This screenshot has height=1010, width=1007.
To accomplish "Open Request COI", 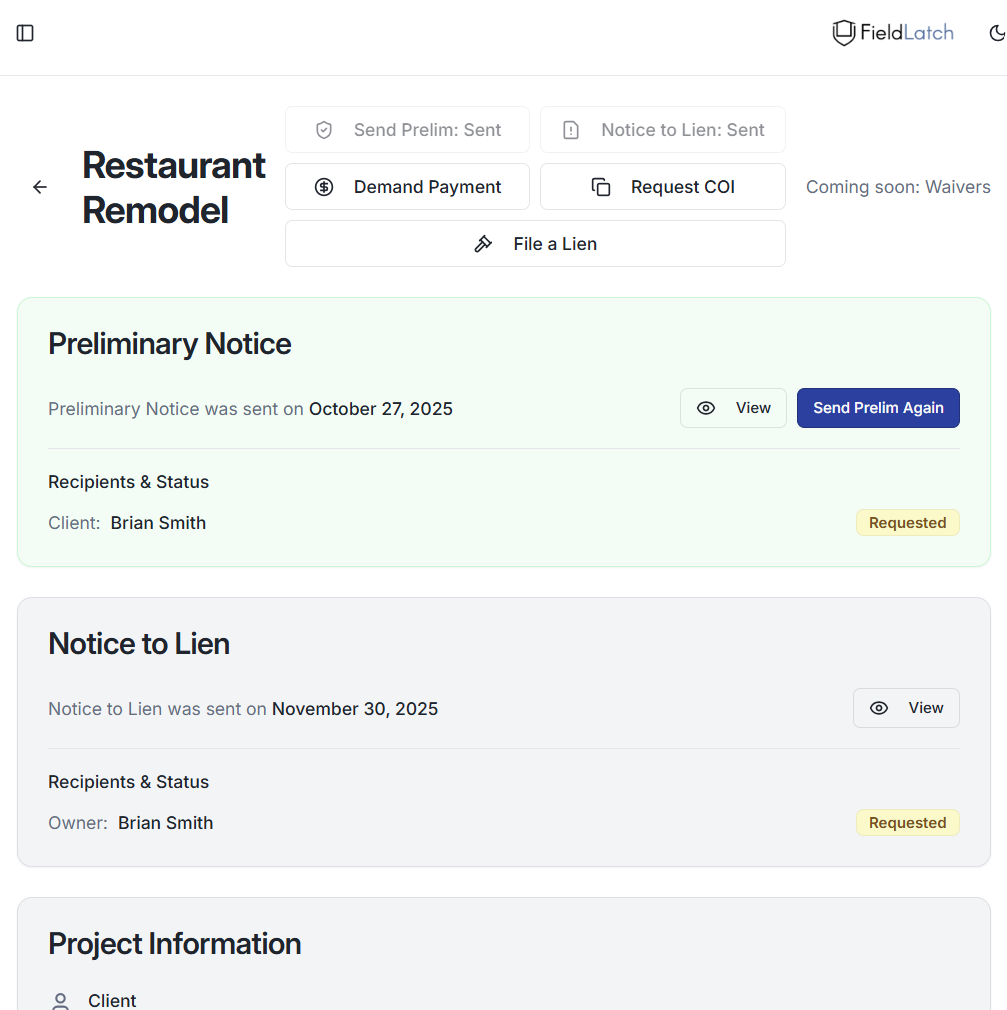I will pos(662,187).
